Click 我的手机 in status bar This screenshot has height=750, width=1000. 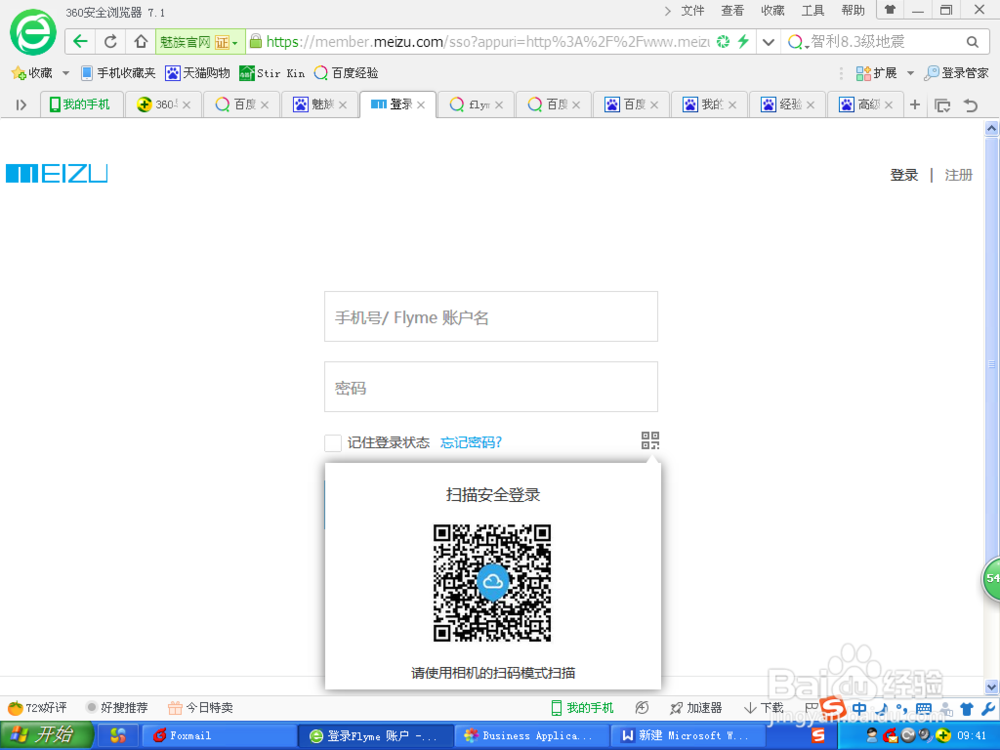582,707
